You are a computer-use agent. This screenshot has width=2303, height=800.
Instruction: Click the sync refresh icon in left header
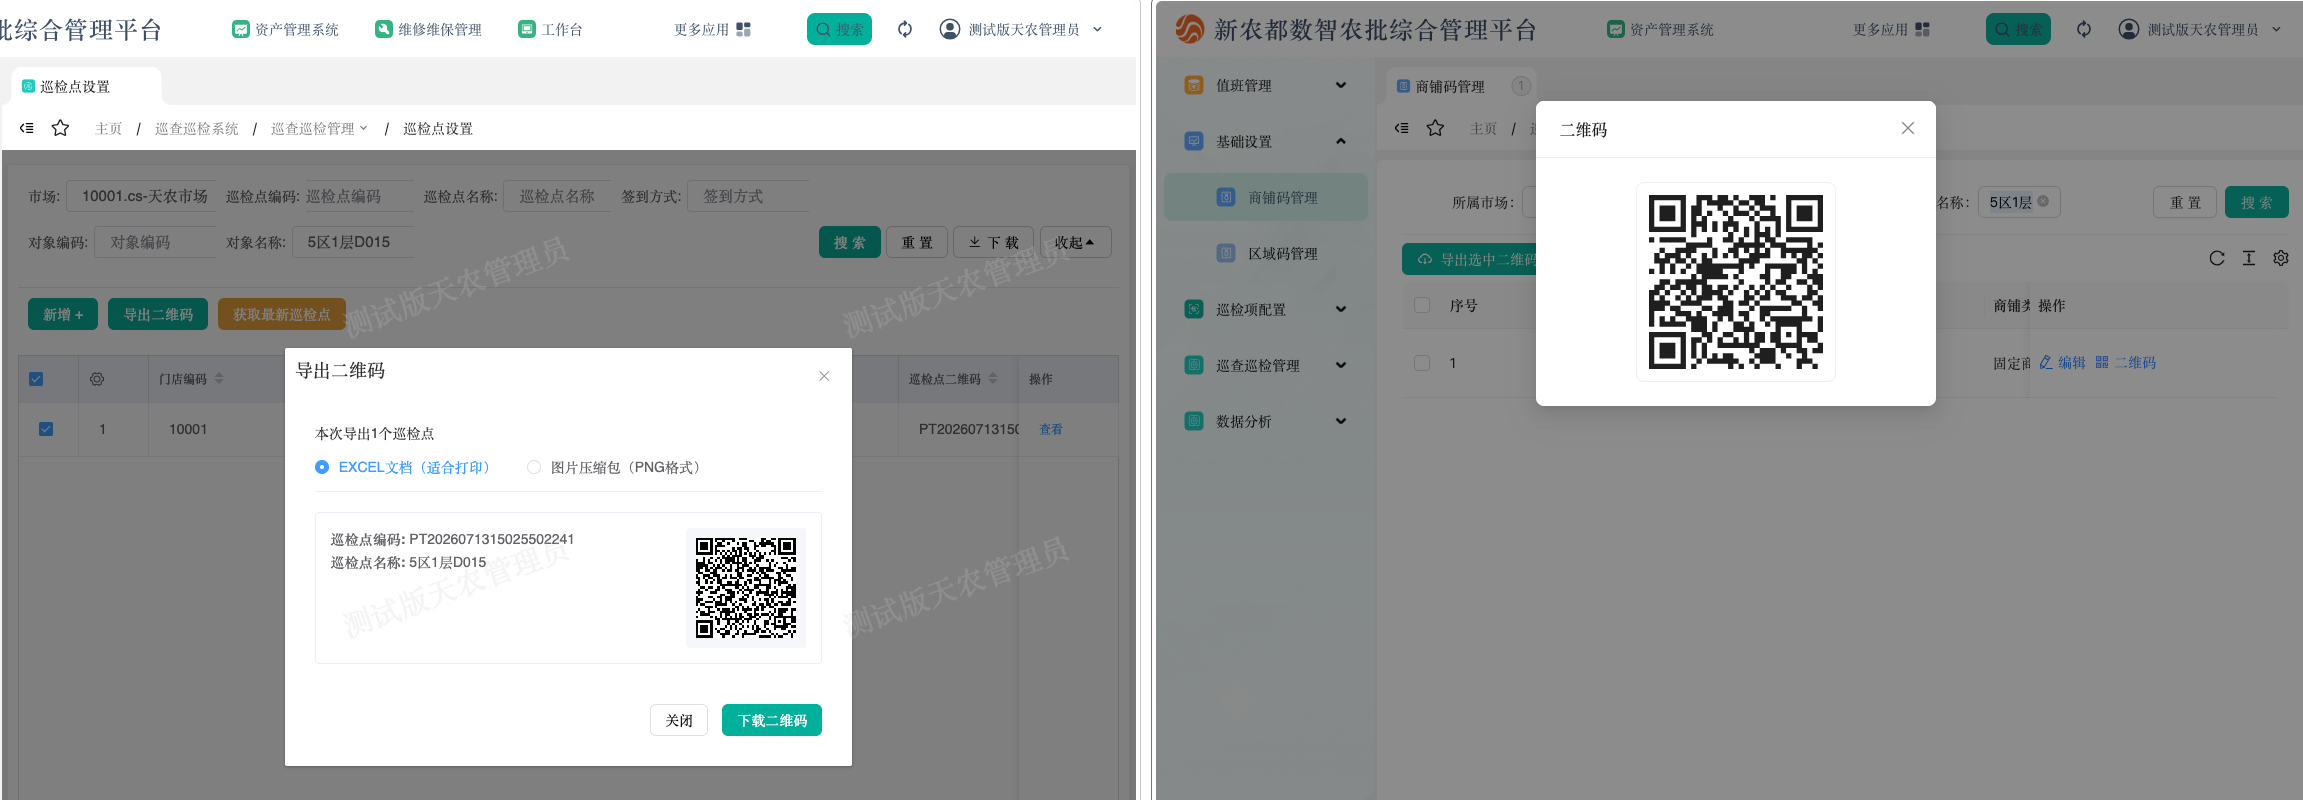pos(905,30)
